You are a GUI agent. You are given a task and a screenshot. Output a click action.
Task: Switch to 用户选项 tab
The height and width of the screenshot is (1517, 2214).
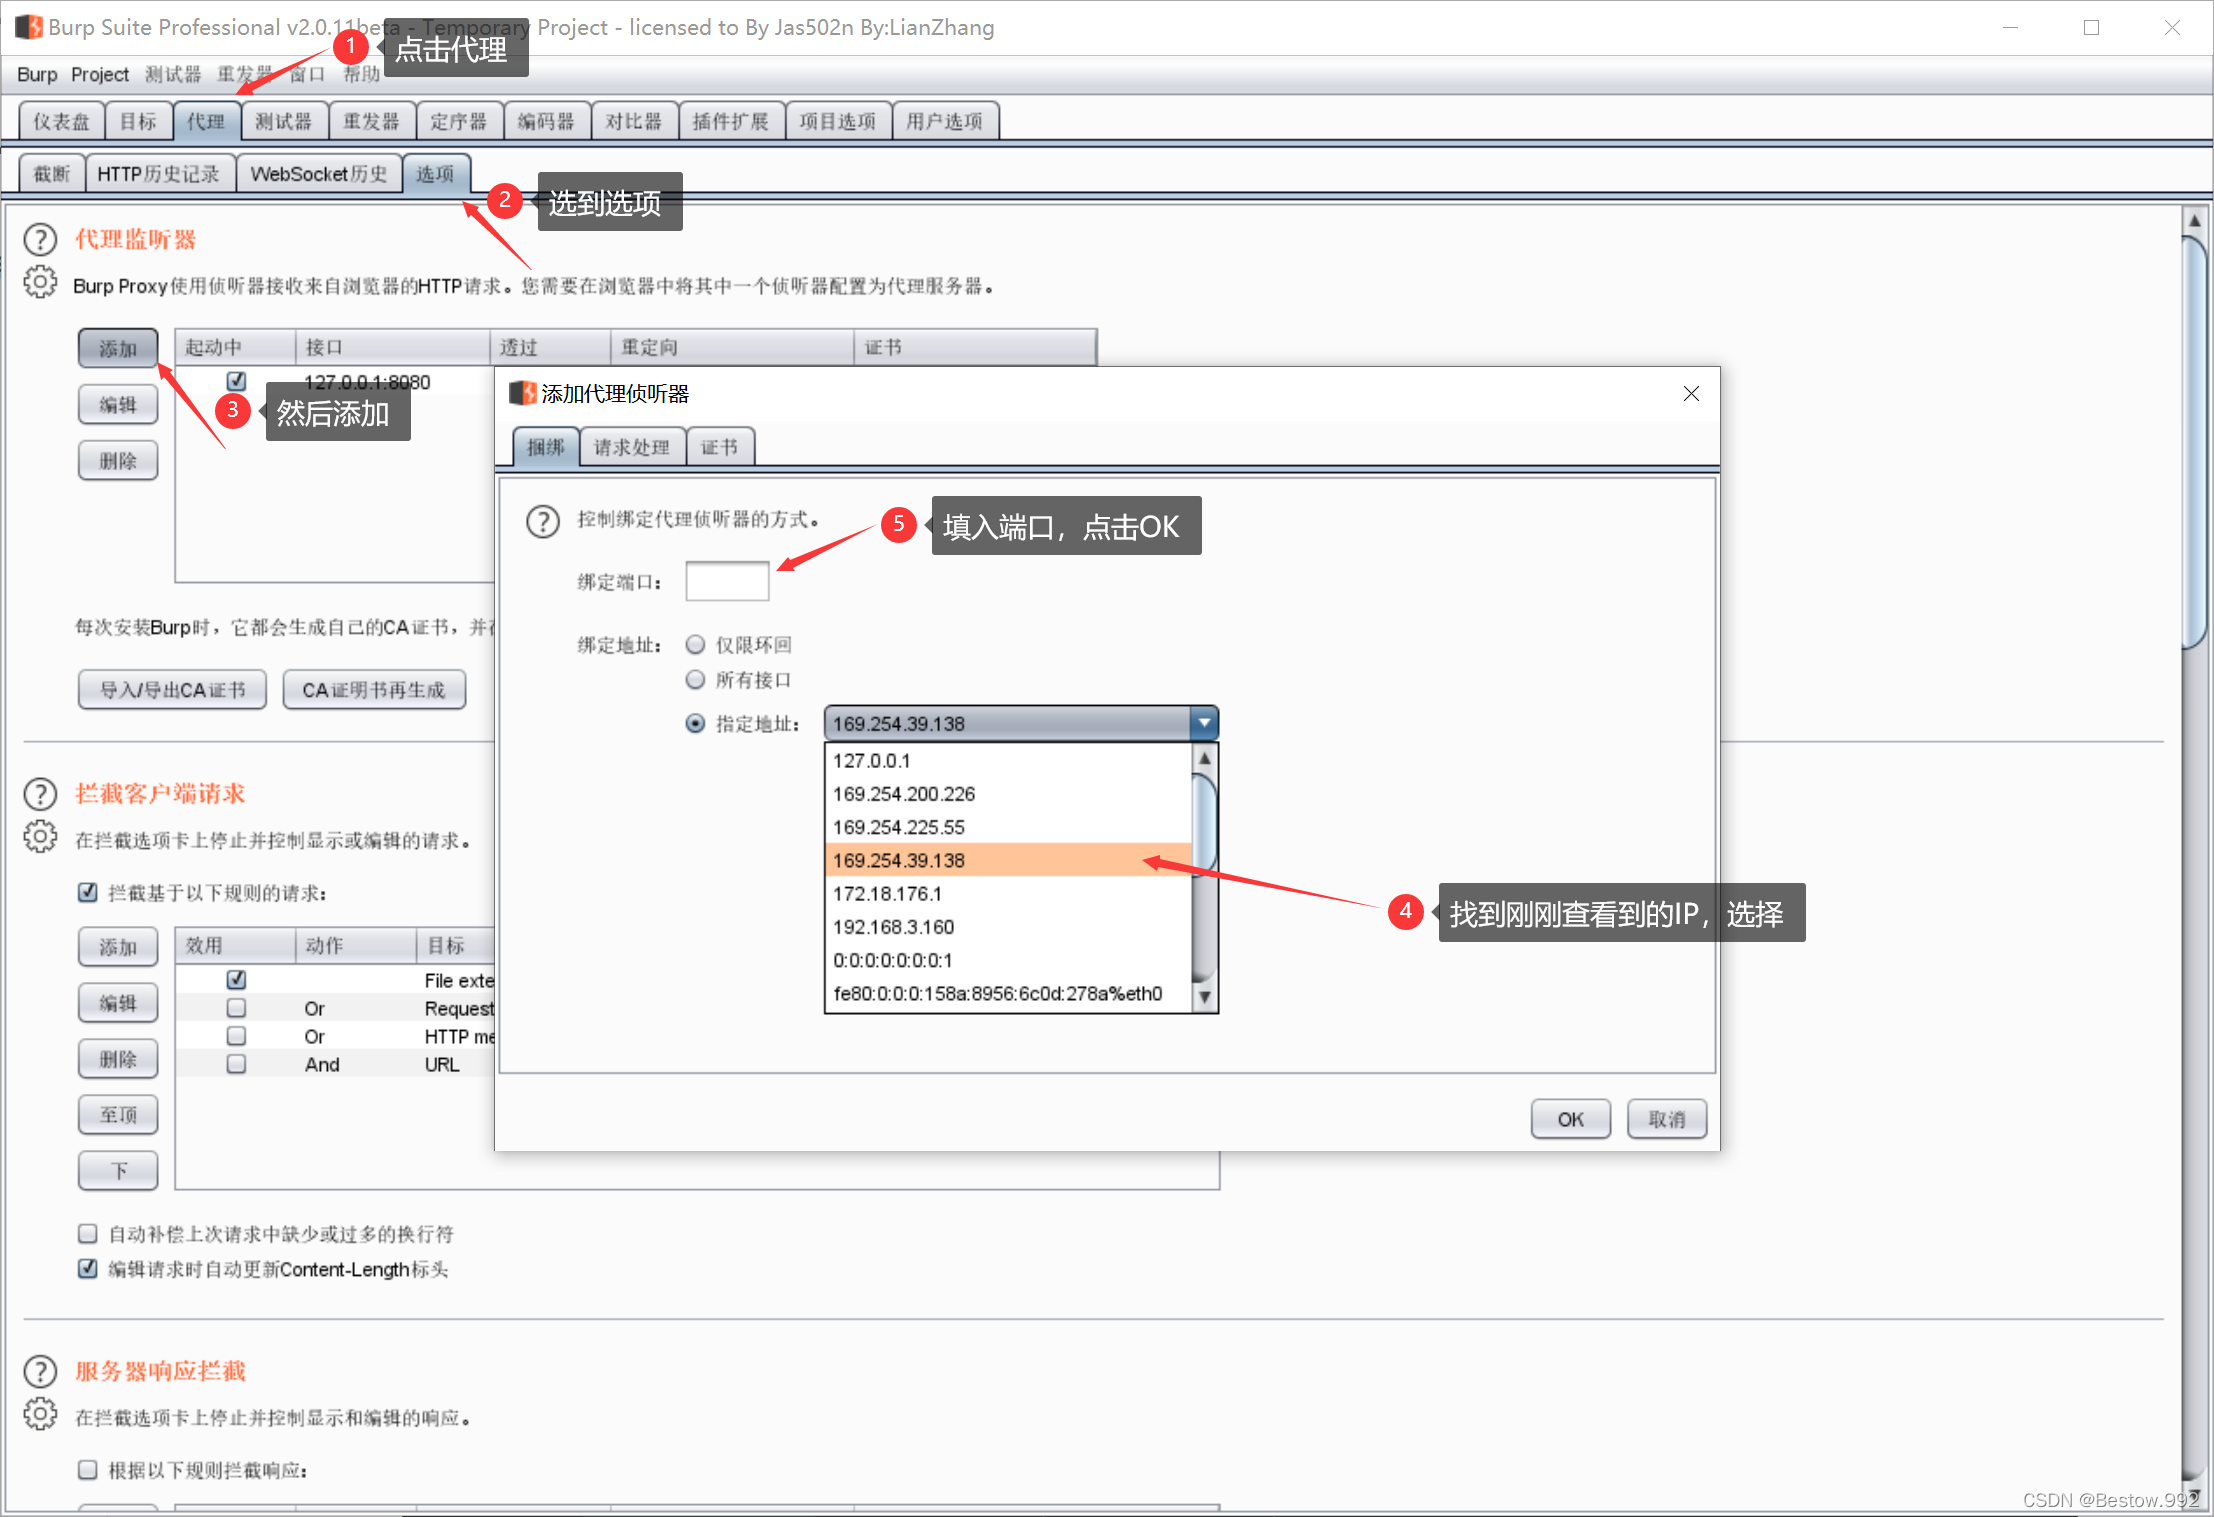944,121
